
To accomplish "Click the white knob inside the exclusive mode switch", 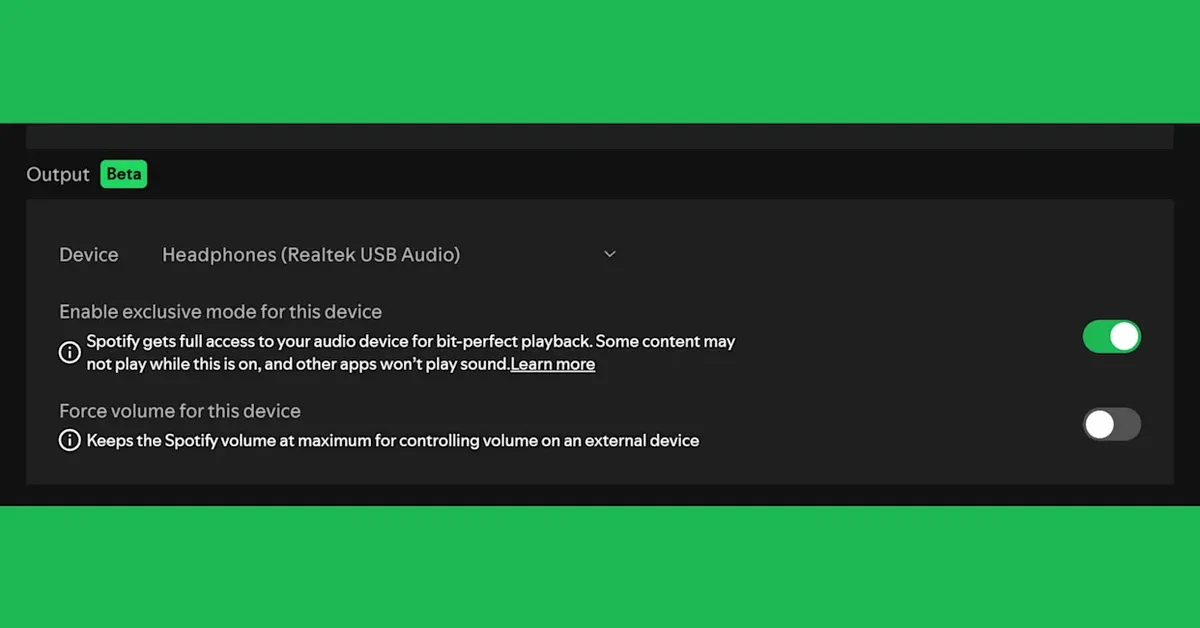I will point(1125,337).
